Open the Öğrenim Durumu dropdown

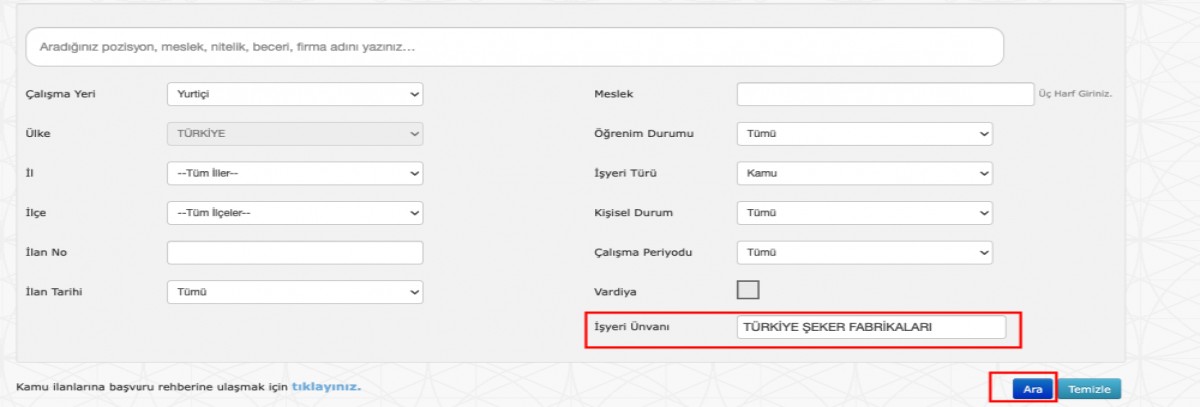coord(864,134)
